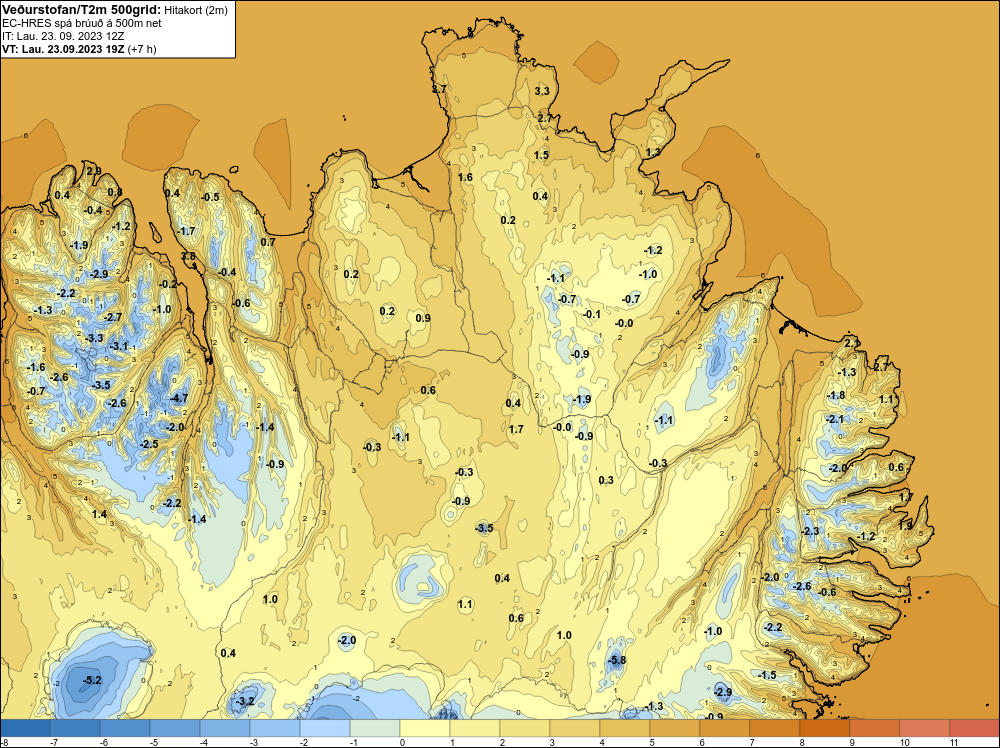This screenshot has width=1000, height=748.
Task: Click the "-0.5" temperature value
Action: tap(210, 197)
